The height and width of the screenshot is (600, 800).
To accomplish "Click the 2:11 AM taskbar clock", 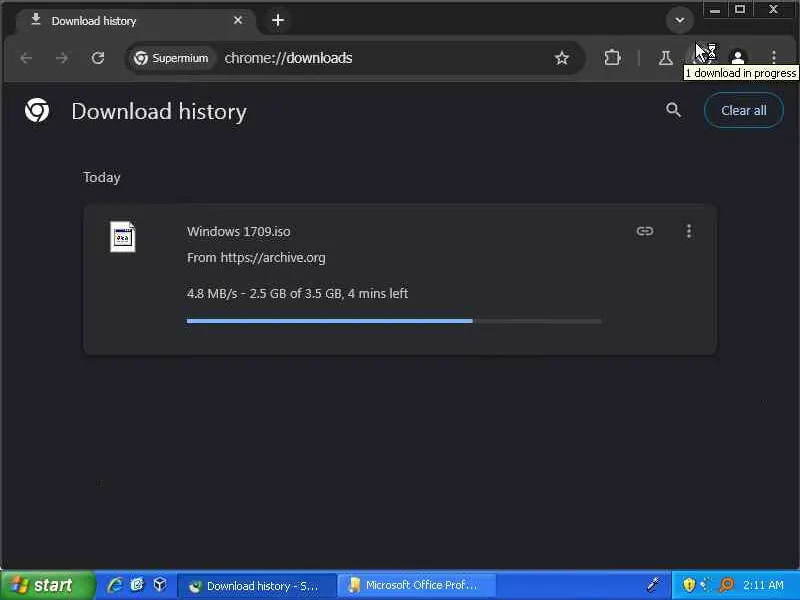I will pyautogui.click(x=763, y=585).
